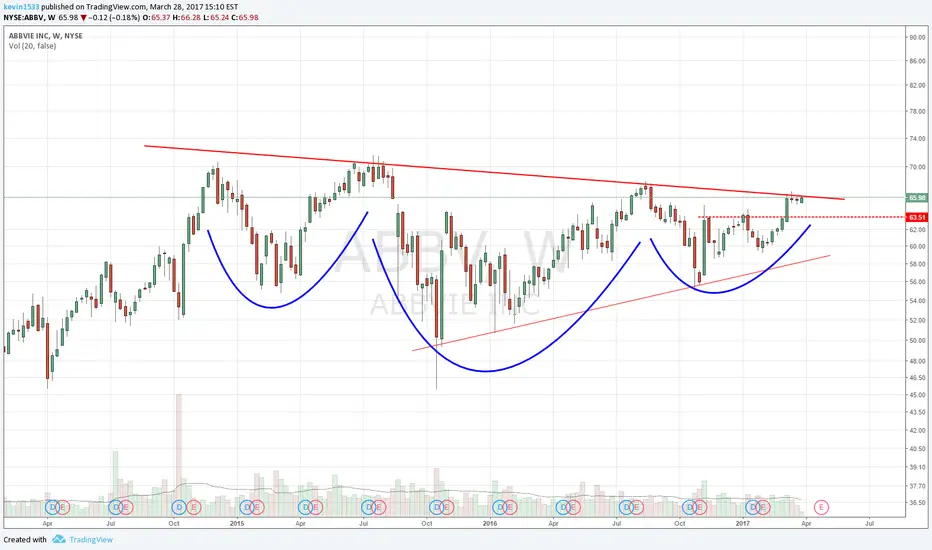Click the 'March 28, 2017 15:10 EST' publish date
The width and height of the screenshot is (932, 550).
194,7
